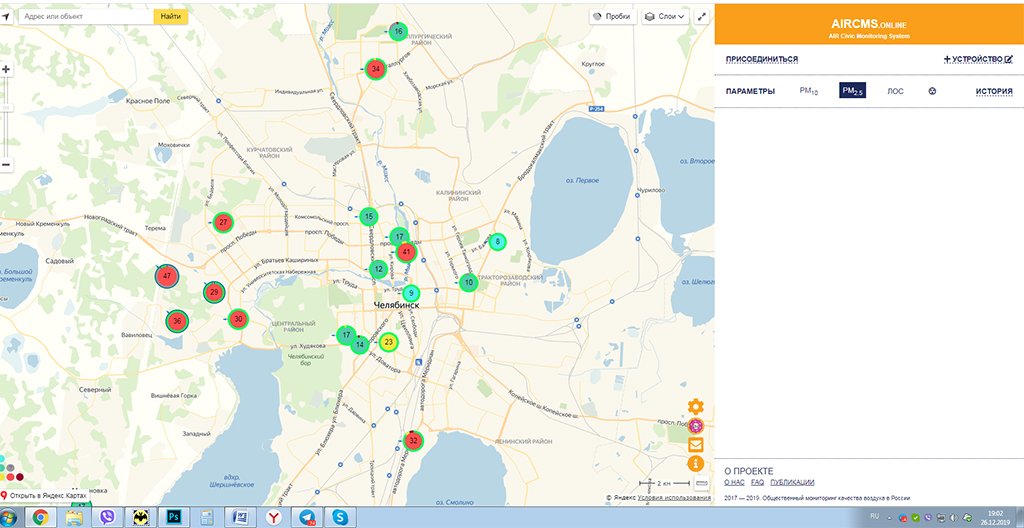Click the address search input field

86,17
